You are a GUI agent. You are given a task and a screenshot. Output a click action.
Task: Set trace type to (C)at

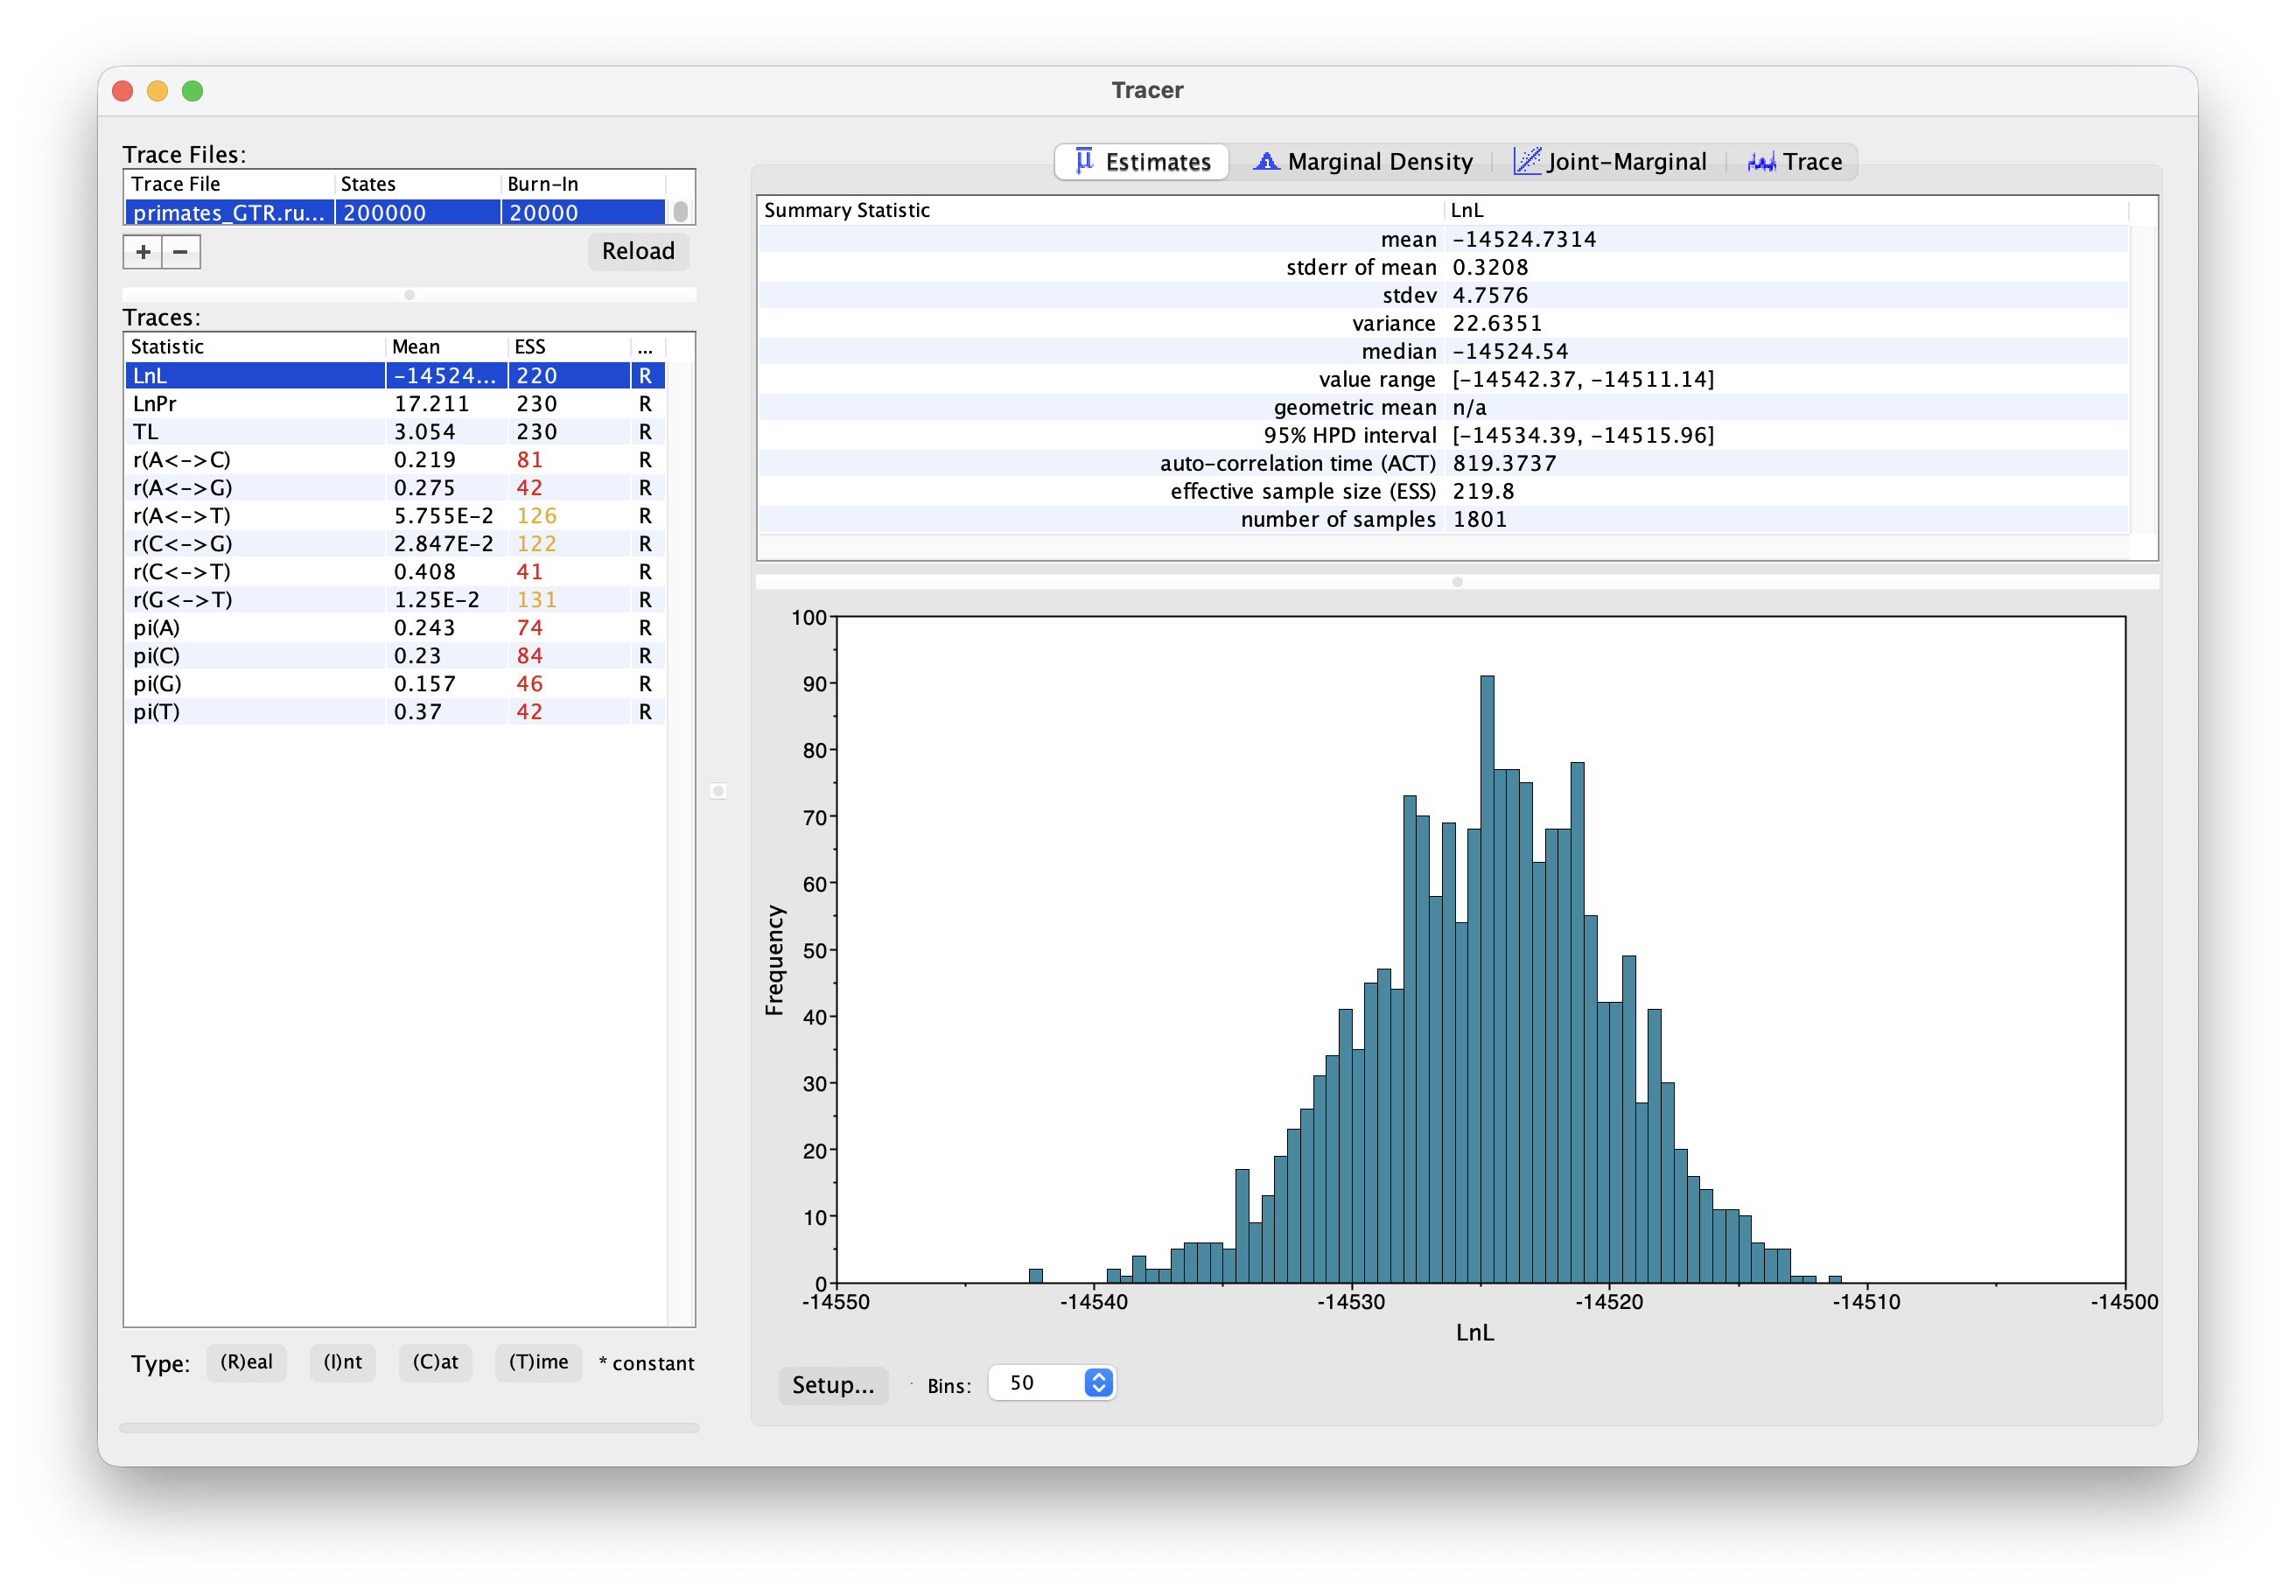[x=435, y=1362]
